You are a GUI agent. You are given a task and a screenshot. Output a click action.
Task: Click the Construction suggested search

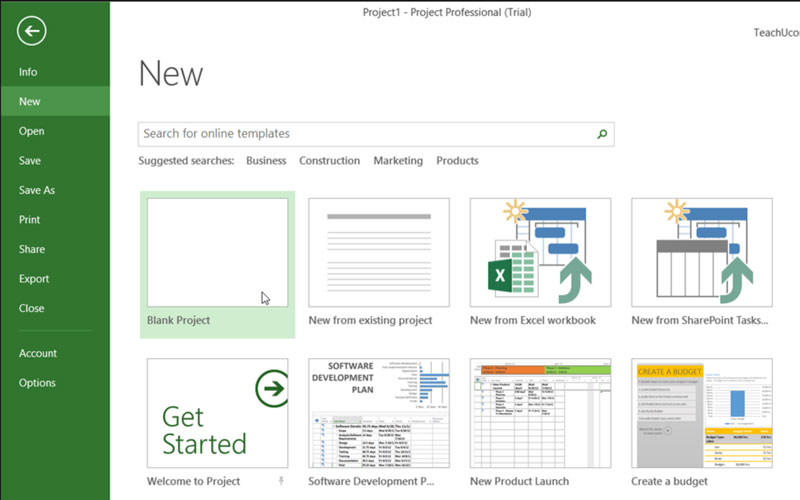point(329,161)
